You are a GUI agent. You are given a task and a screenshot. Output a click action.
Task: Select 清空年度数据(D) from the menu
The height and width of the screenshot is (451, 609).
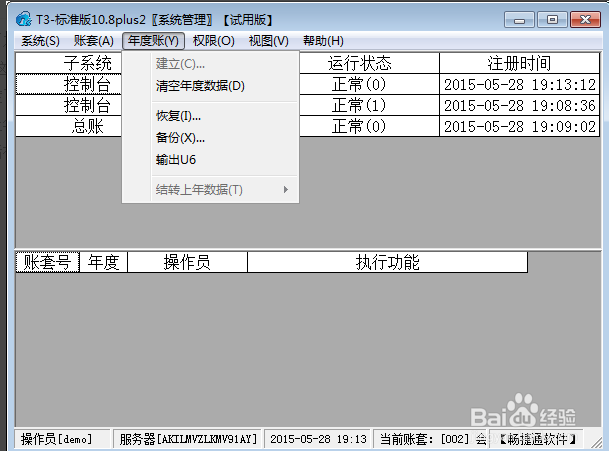click(200, 86)
